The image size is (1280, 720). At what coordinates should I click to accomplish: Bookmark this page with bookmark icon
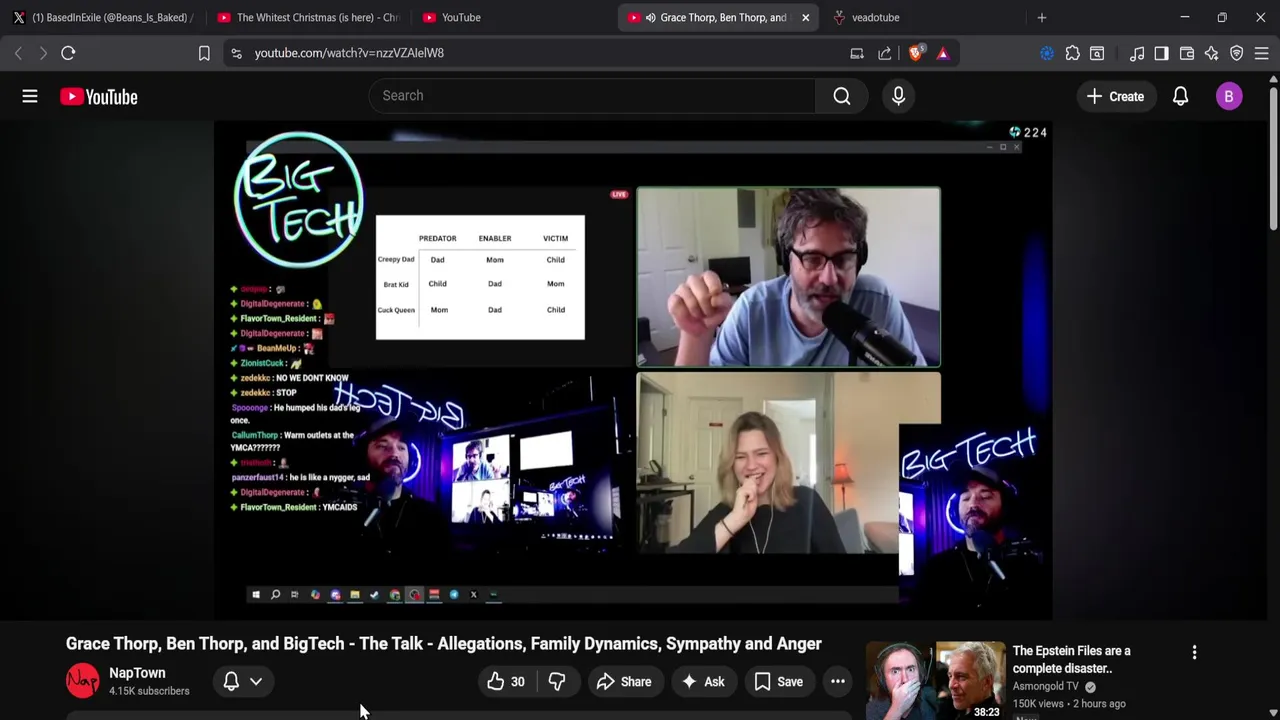[204, 53]
